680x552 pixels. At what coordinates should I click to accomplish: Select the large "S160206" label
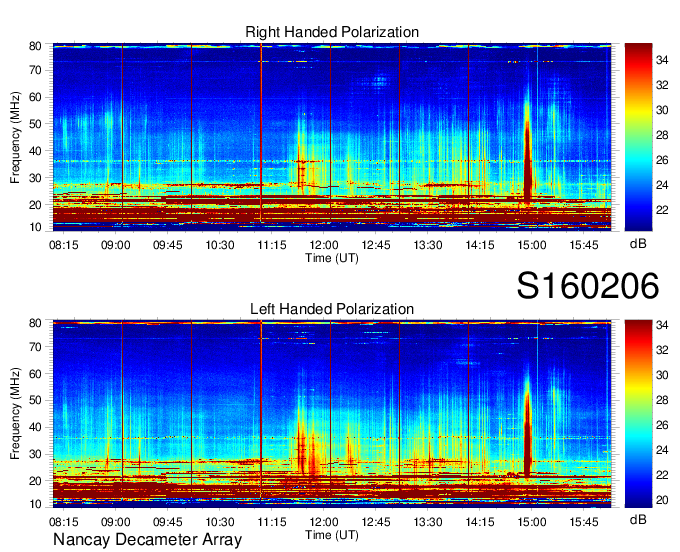point(588,286)
